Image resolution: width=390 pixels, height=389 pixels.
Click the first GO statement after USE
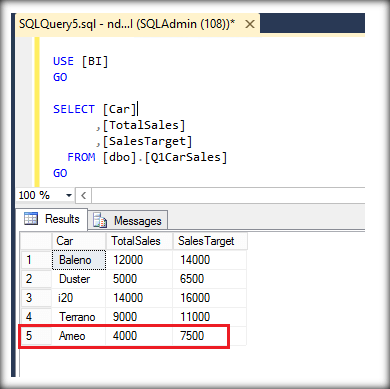point(60,77)
